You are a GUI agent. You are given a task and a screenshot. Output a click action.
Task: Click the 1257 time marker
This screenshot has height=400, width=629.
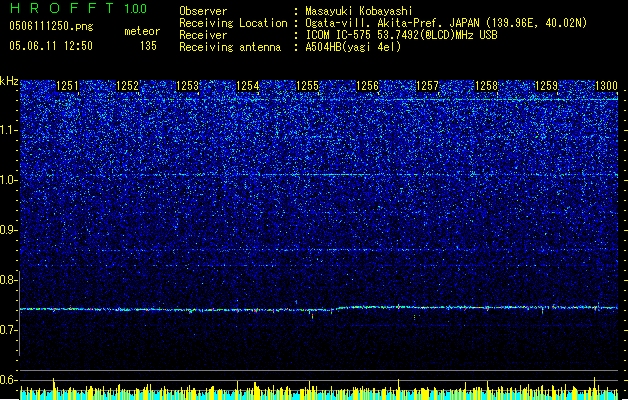coord(427,86)
